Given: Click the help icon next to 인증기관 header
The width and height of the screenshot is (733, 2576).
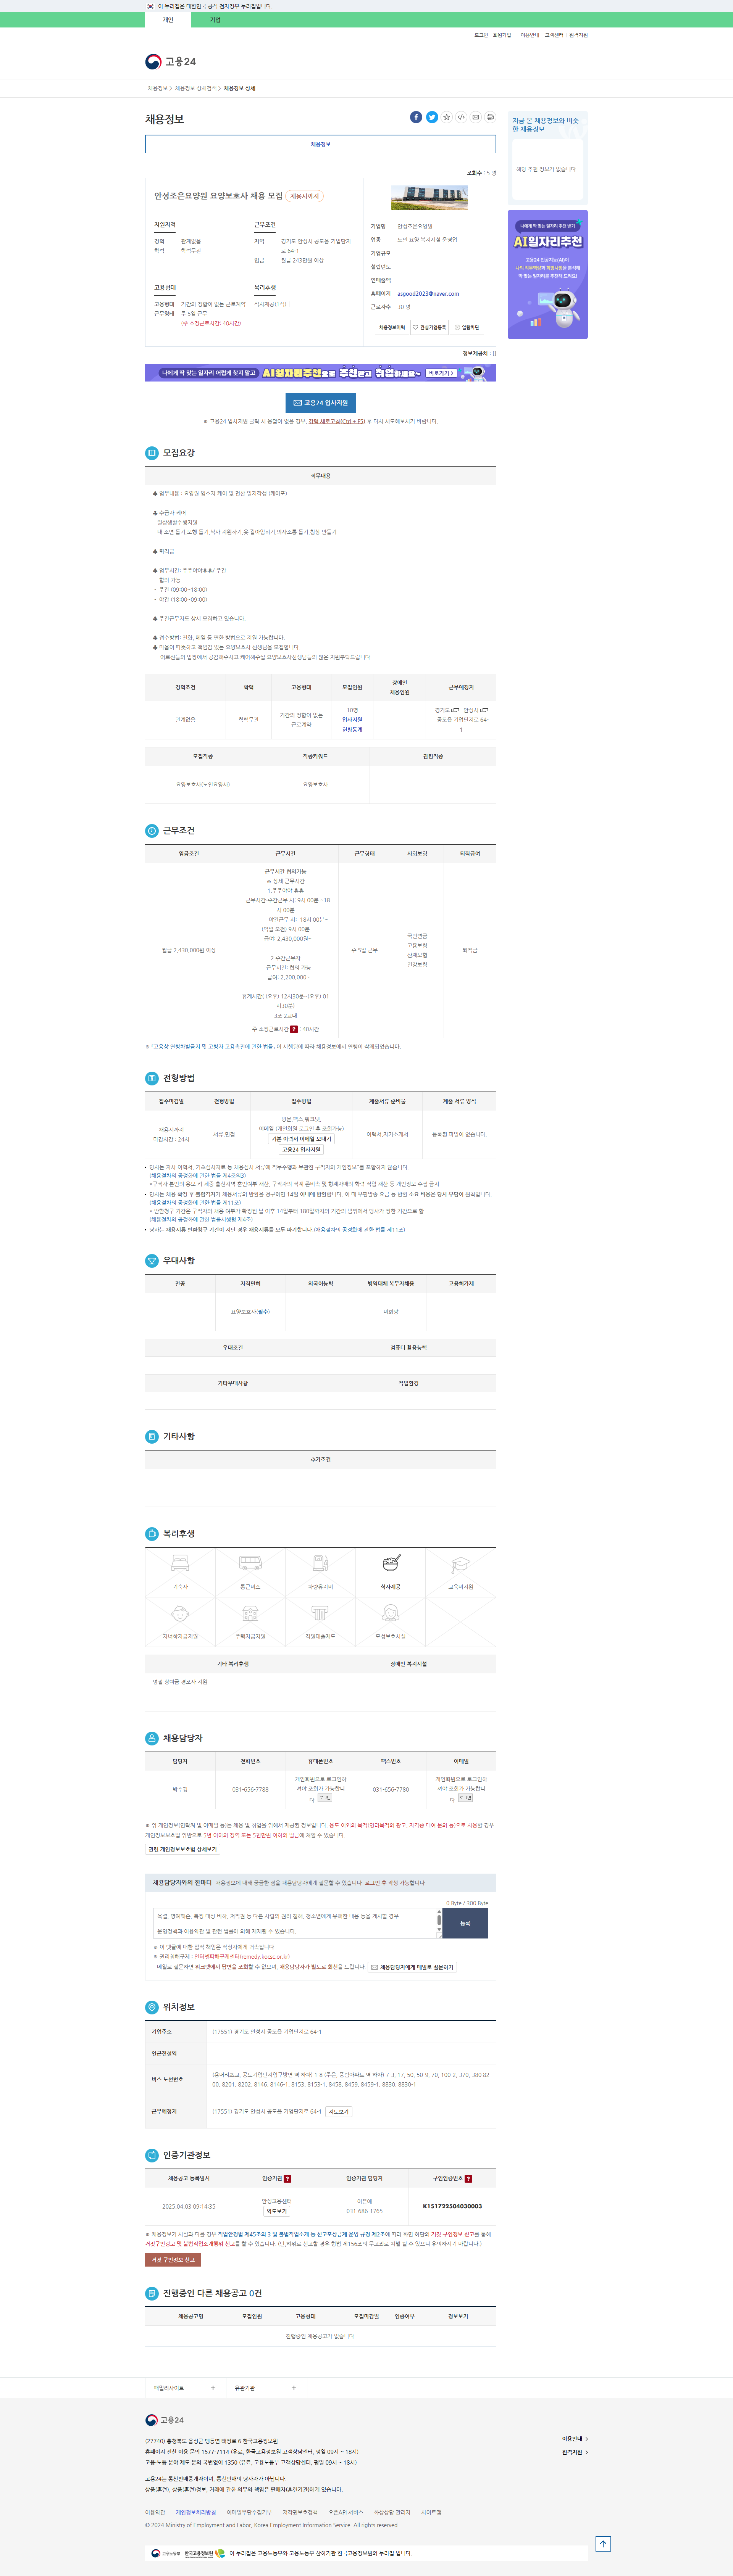Looking at the screenshot, I should click(288, 2178).
